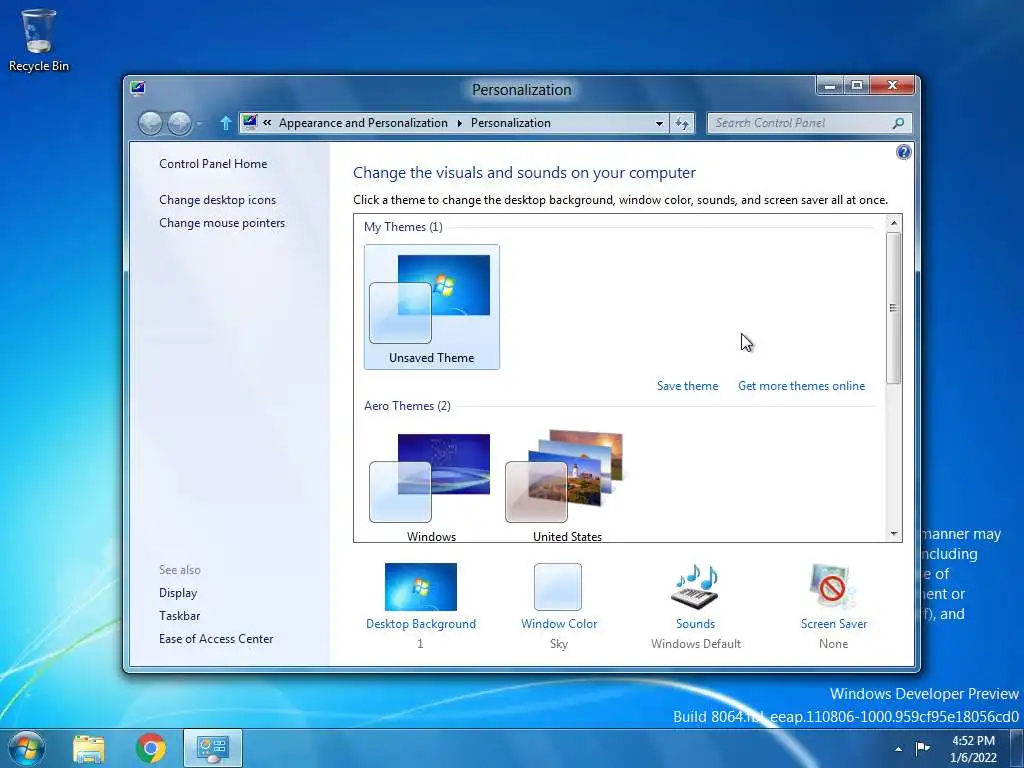The image size is (1024, 768).
Task: Launch Google Chrome from taskbar
Action: 151,748
